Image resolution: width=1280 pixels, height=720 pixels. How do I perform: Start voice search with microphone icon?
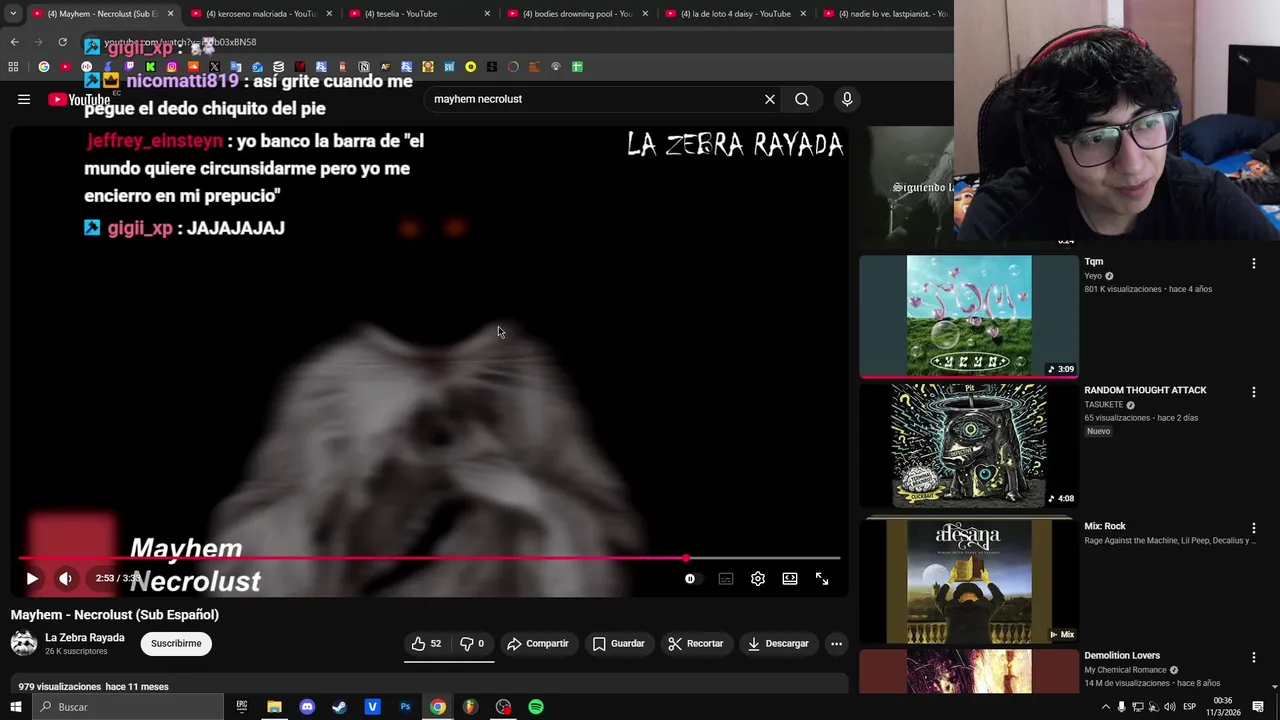pos(847,99)
